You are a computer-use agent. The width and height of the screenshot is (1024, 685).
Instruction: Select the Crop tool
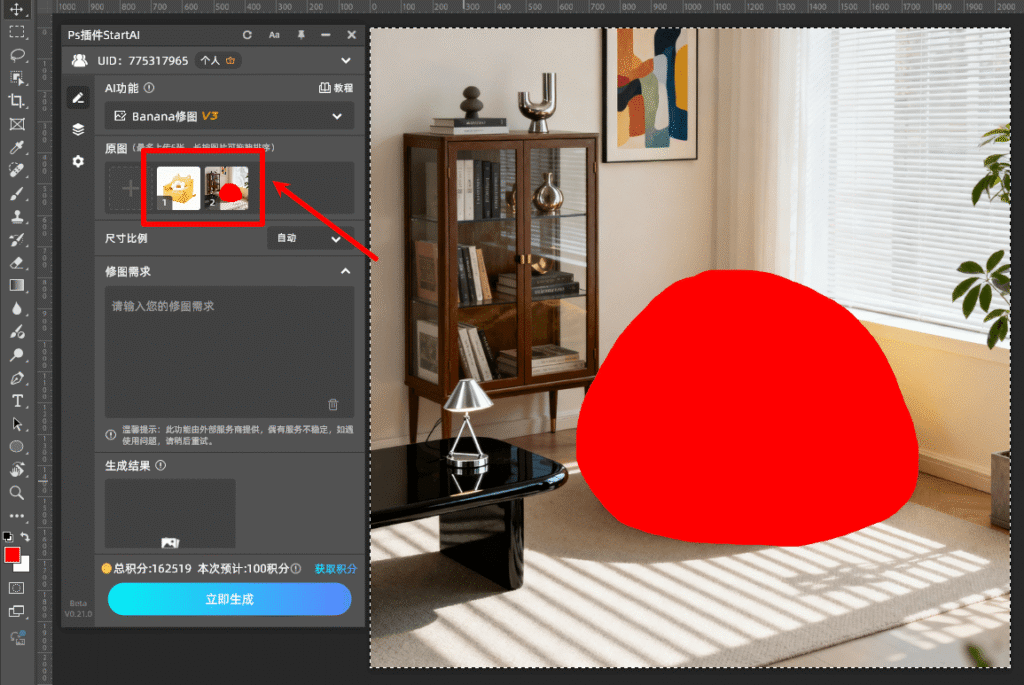(17, 101)
